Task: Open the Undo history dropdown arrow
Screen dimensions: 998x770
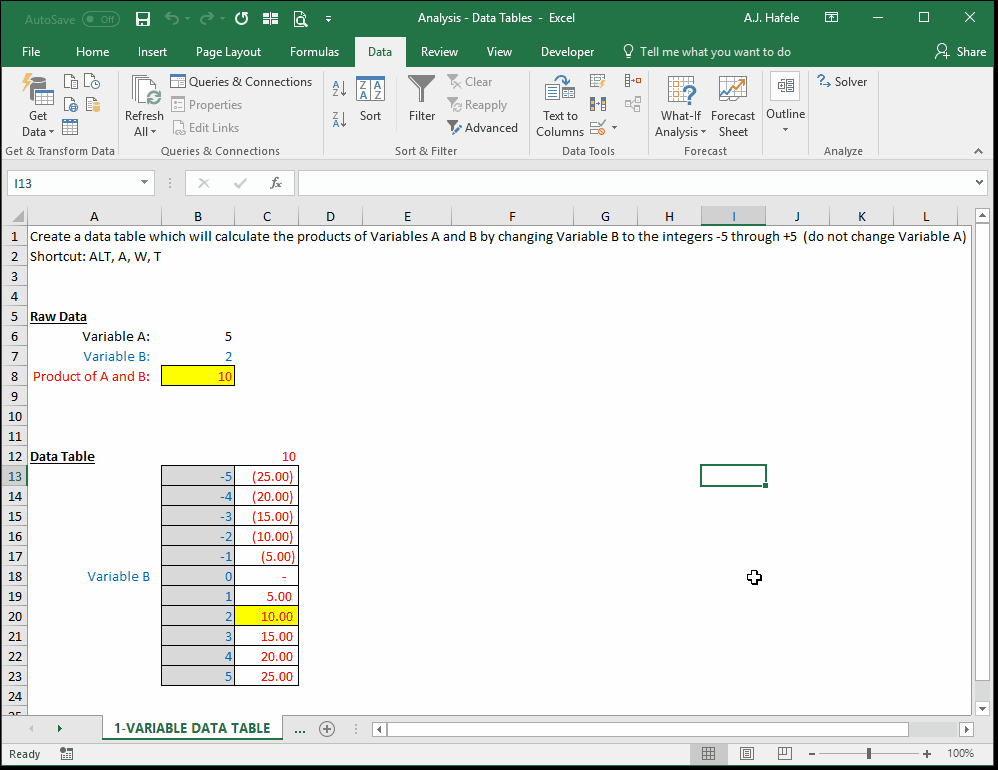Action: pyautogui.click(x=188, y=19)
